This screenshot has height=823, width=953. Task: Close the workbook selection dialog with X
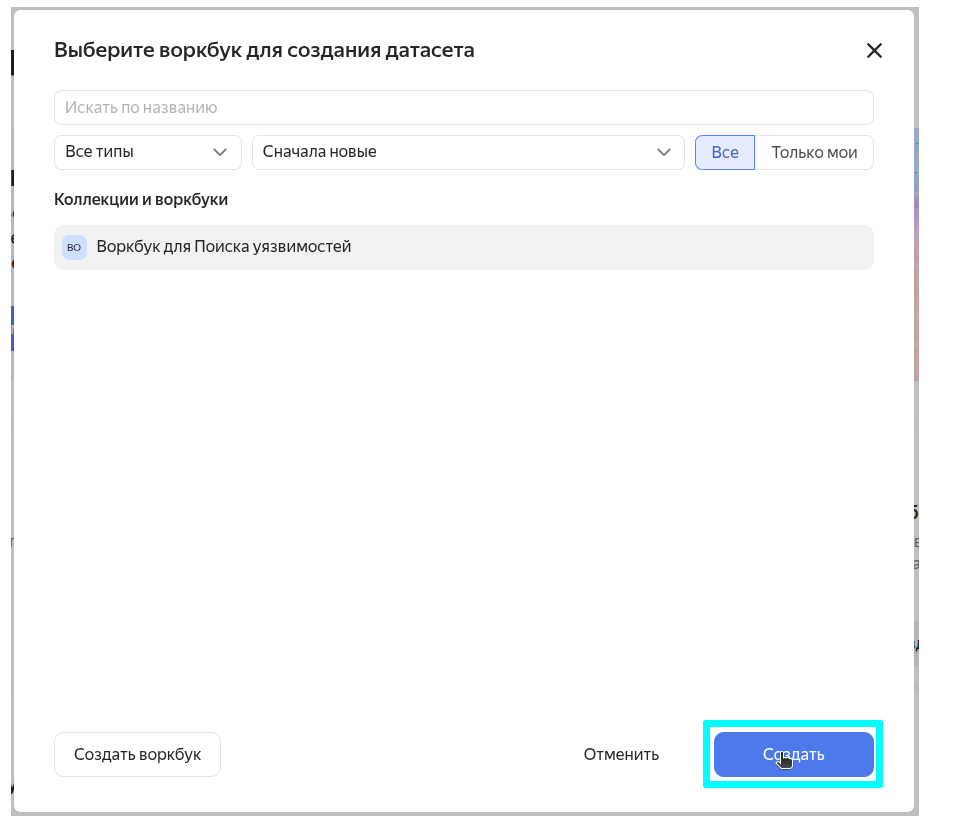pos(874,51)
